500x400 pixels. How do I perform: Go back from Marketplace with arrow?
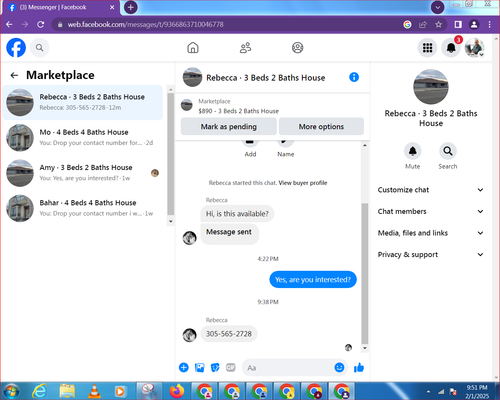(14, 75)
